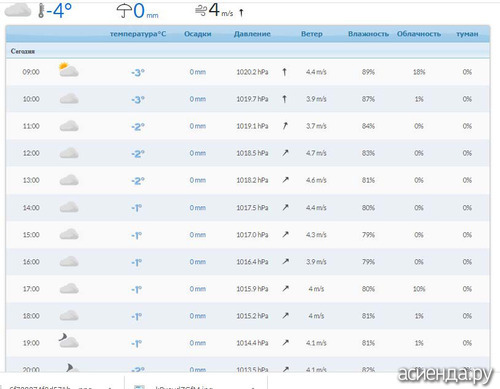
Task: Click the thermometer icon next to -4°
Action: 41,11
